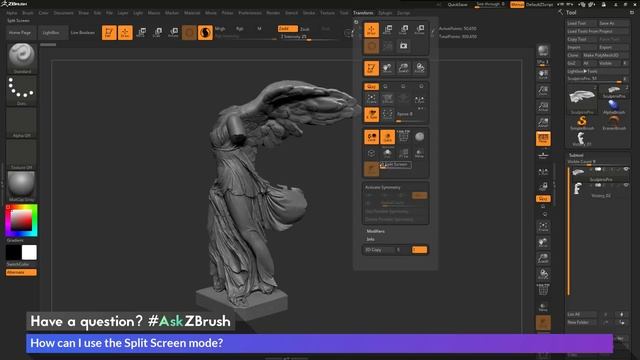Open the MatCap Gray material picker

point(22,187)
